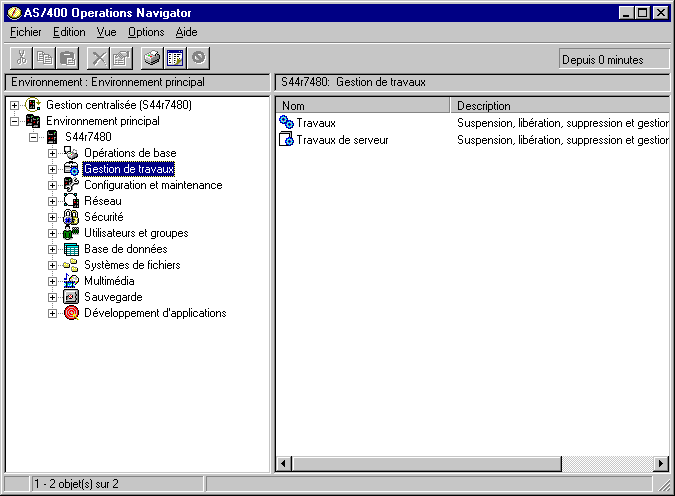The width and height of the screenshot is (675, 496).
Task: Click the Copy toolbar icon
Action: click(x=44, y=58)
